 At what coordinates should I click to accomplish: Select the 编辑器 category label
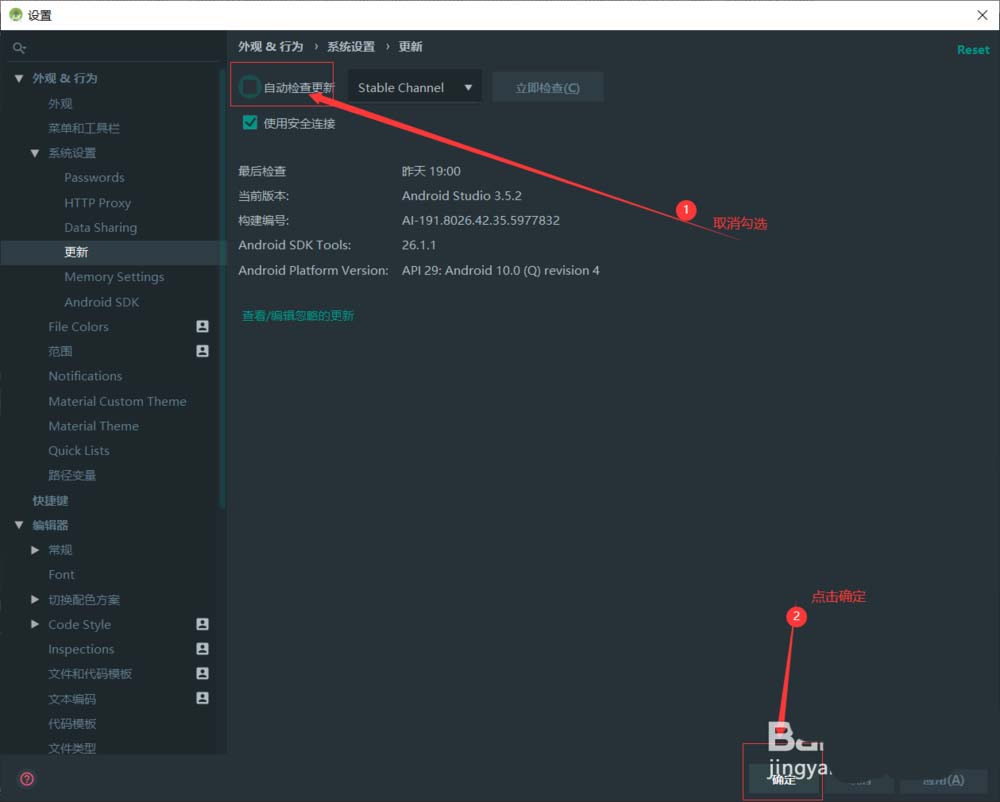[x=50, y=525]
